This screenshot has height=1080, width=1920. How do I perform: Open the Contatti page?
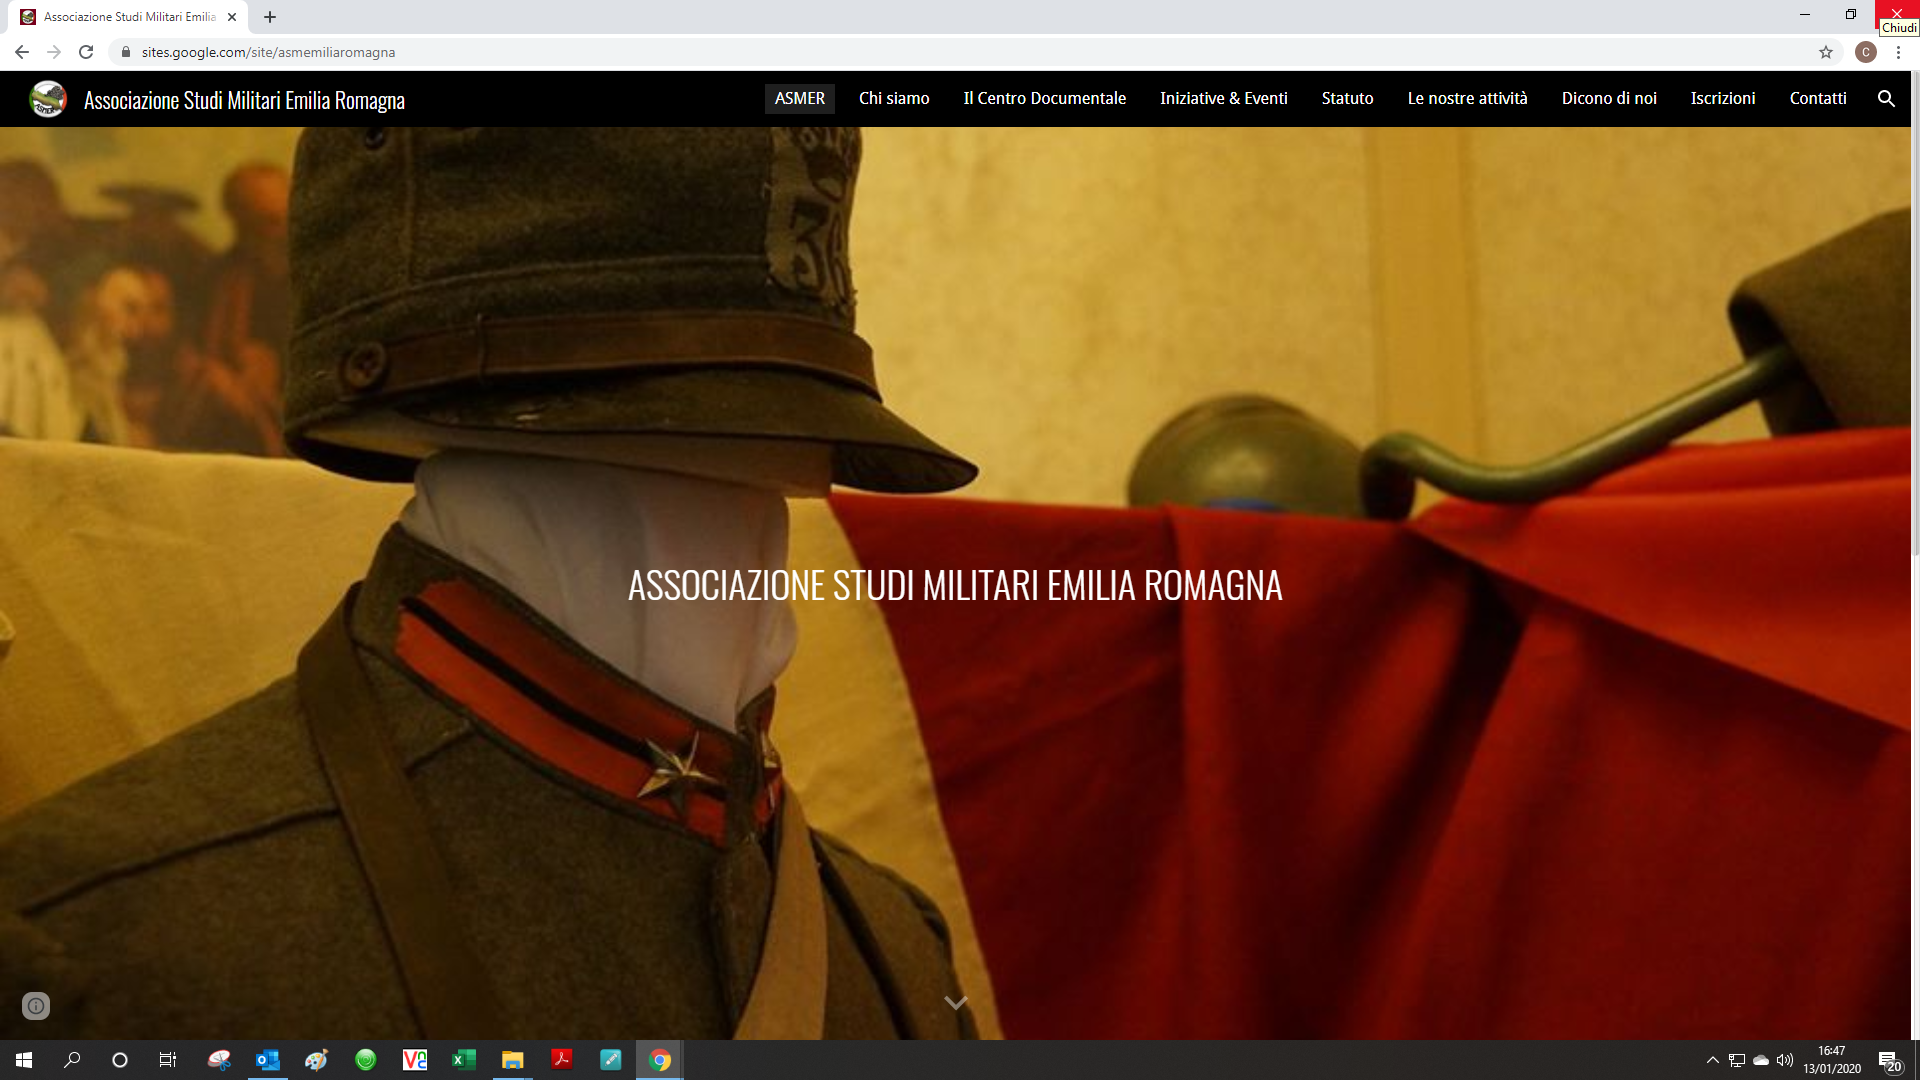[1818, 98]
